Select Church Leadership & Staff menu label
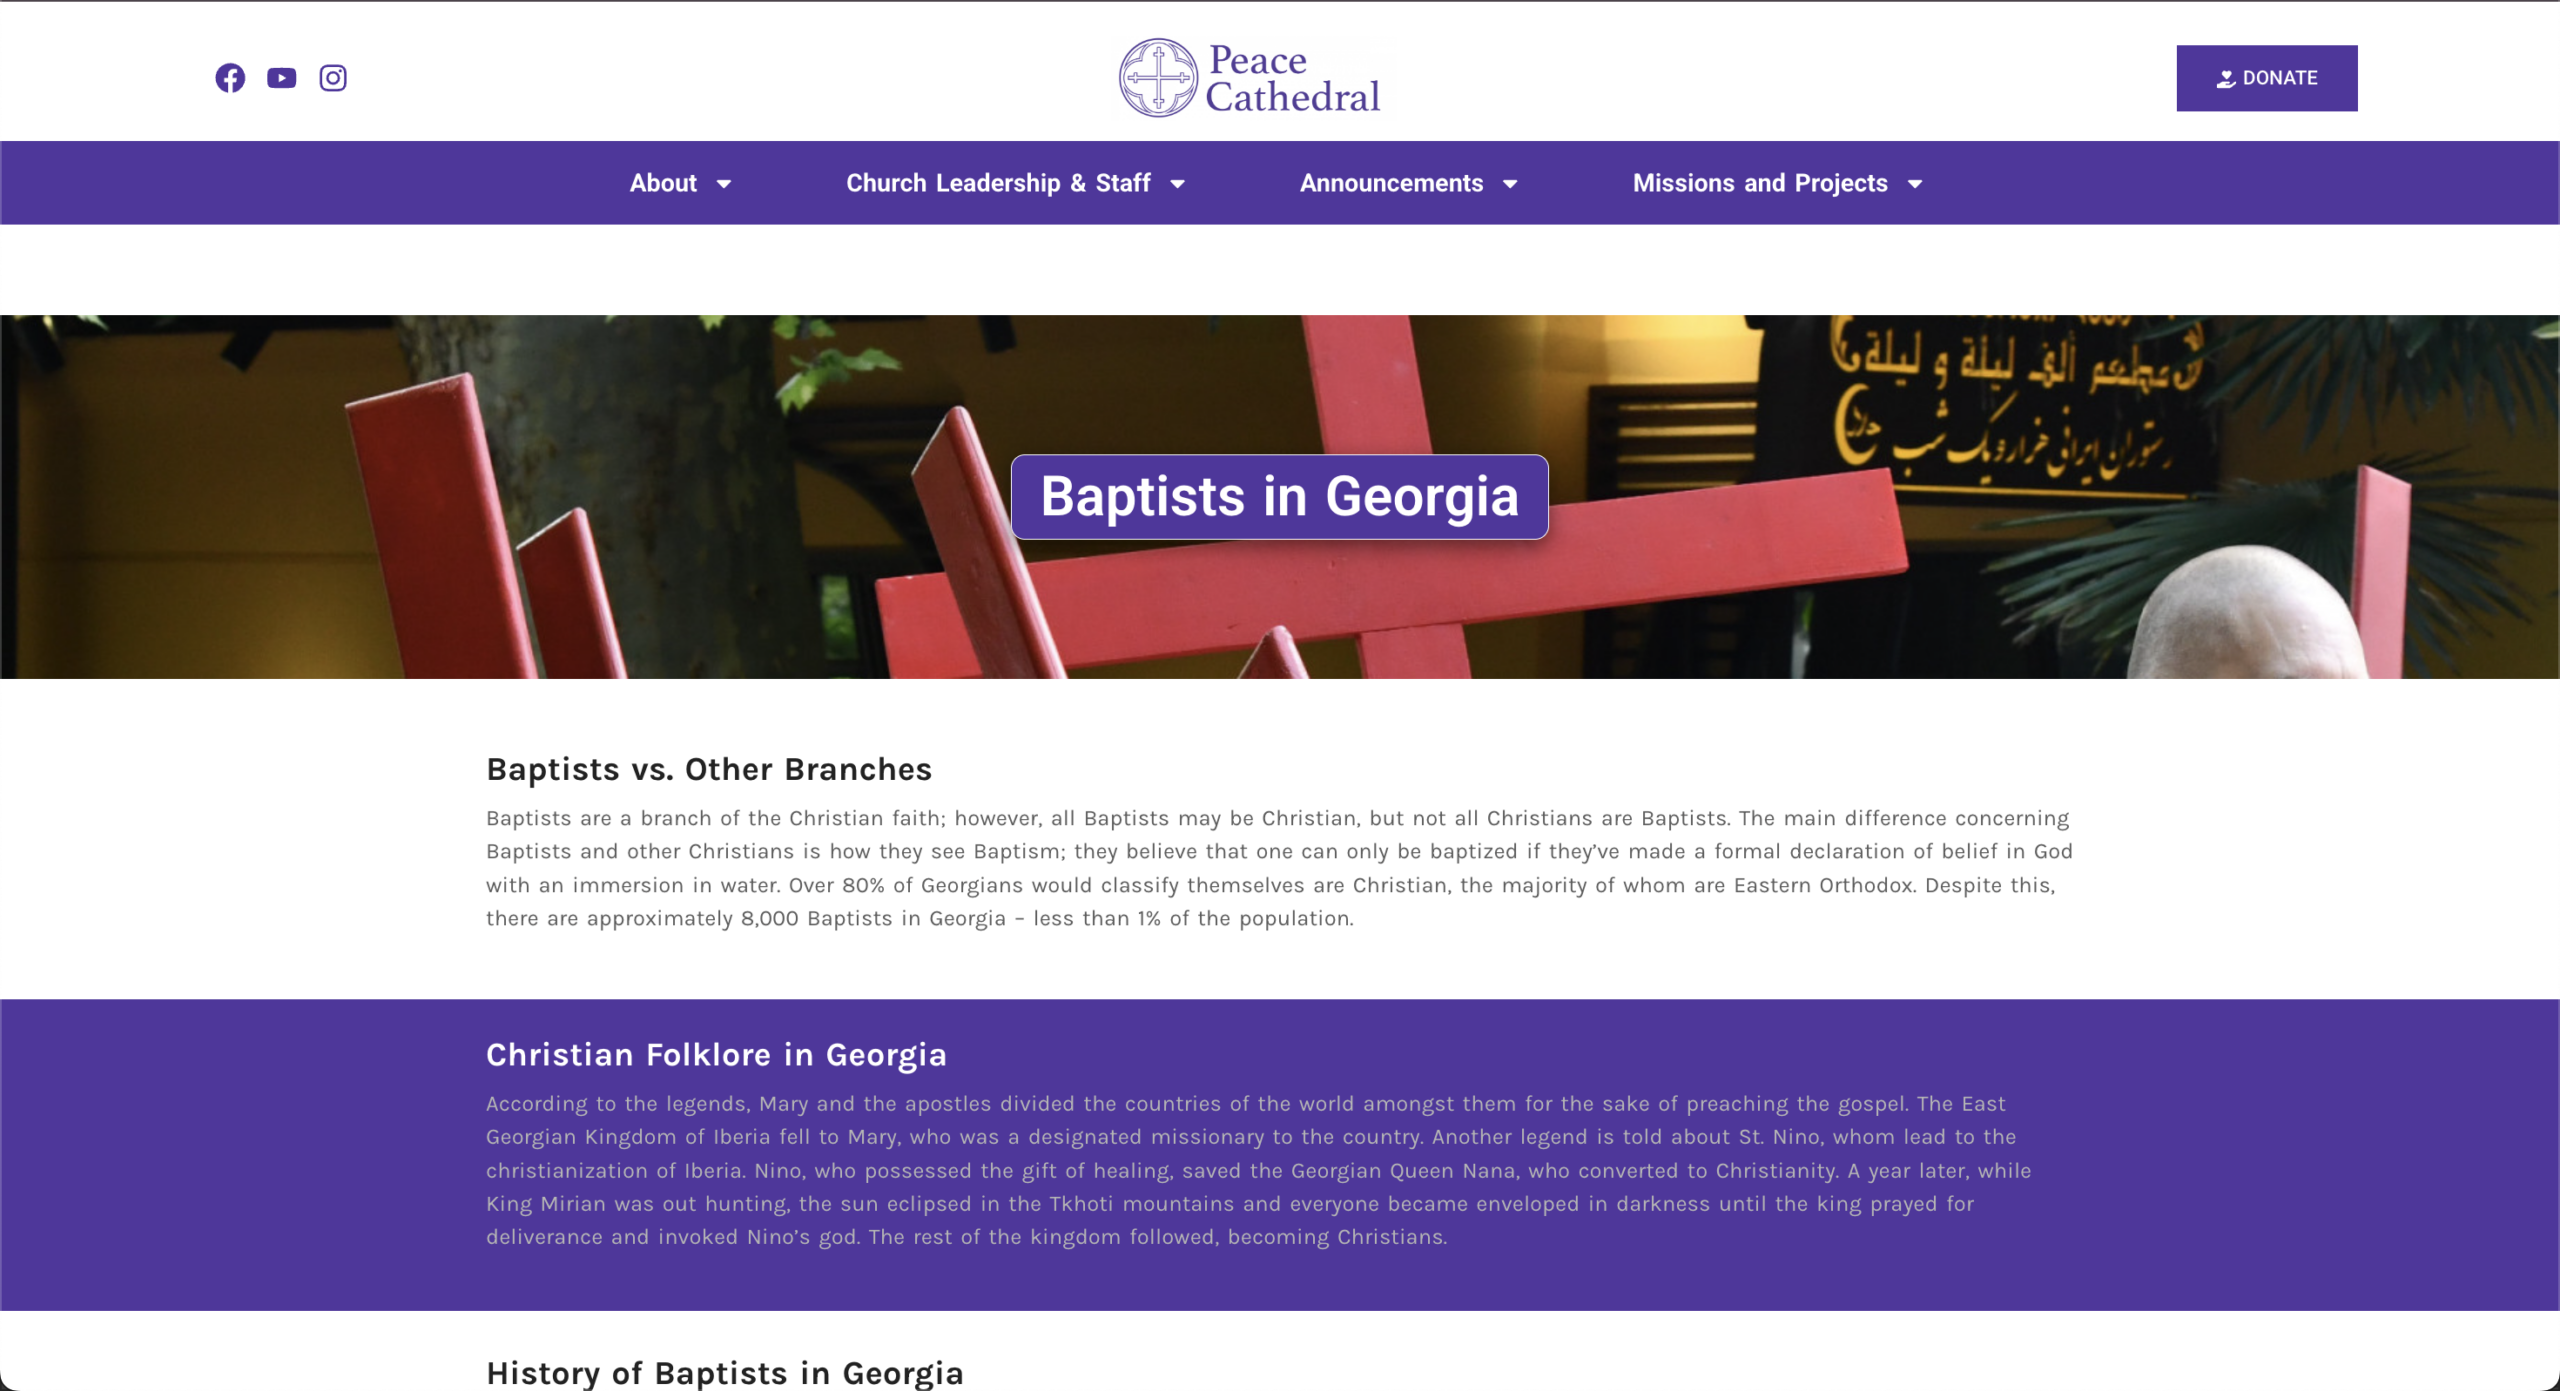2560x1391 pixels. pyautogui.click(x=998, y=183)
